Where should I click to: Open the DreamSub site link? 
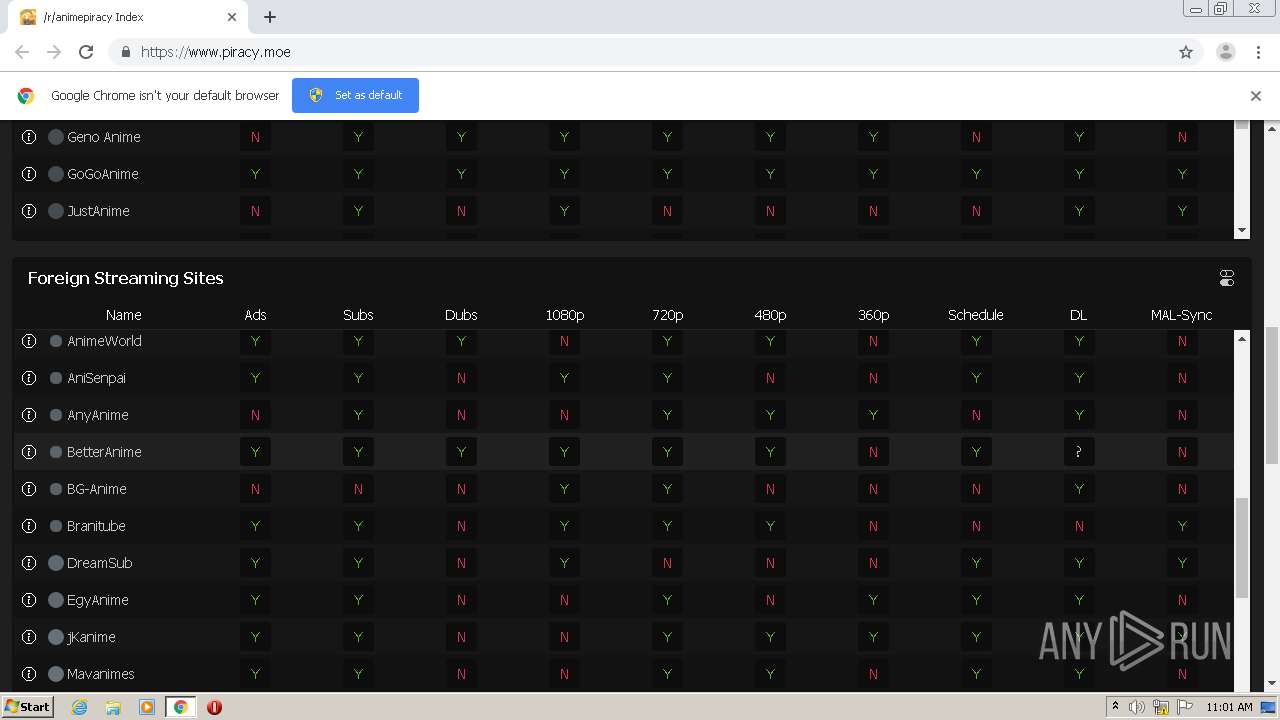[100, 563]
